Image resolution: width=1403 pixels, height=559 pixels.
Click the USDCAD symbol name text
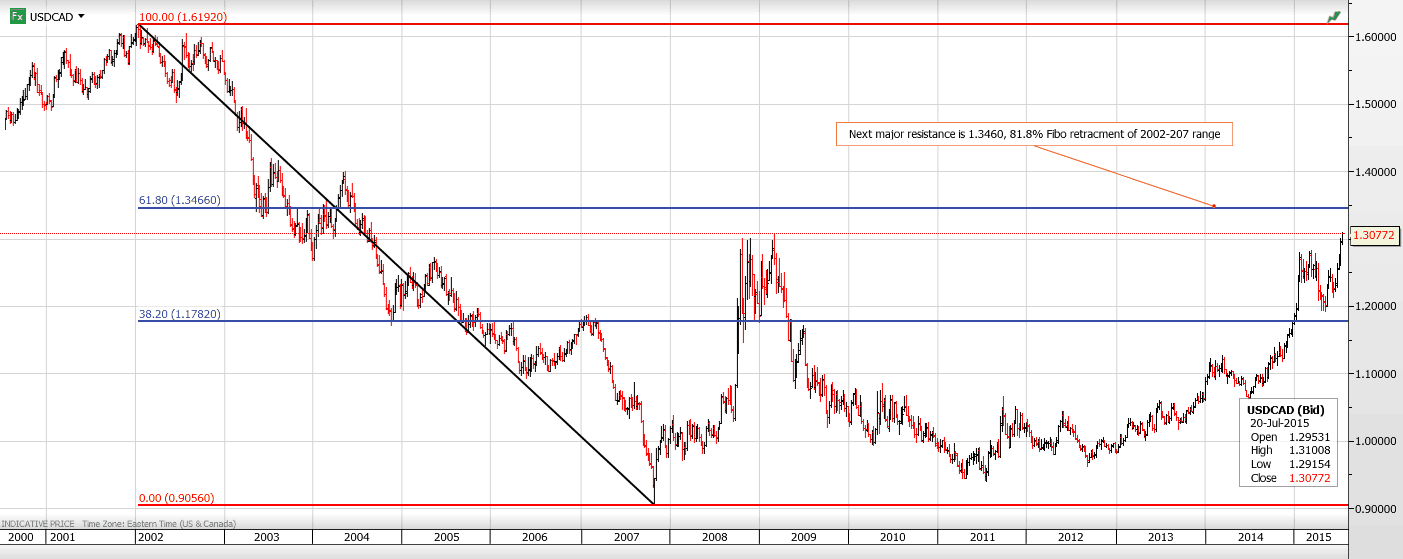pyautogui.click(x=50, y=16)
